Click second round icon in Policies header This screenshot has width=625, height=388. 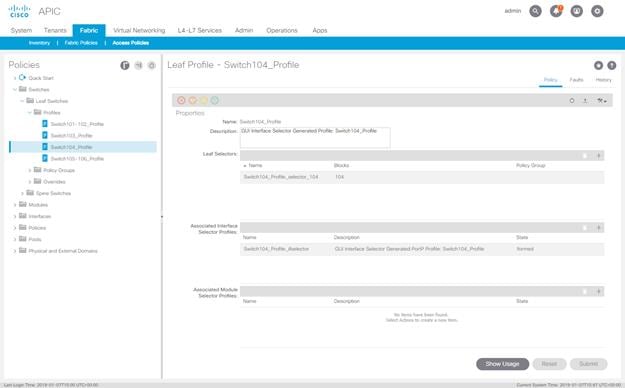pyautogui.click(x=138, y=65)
